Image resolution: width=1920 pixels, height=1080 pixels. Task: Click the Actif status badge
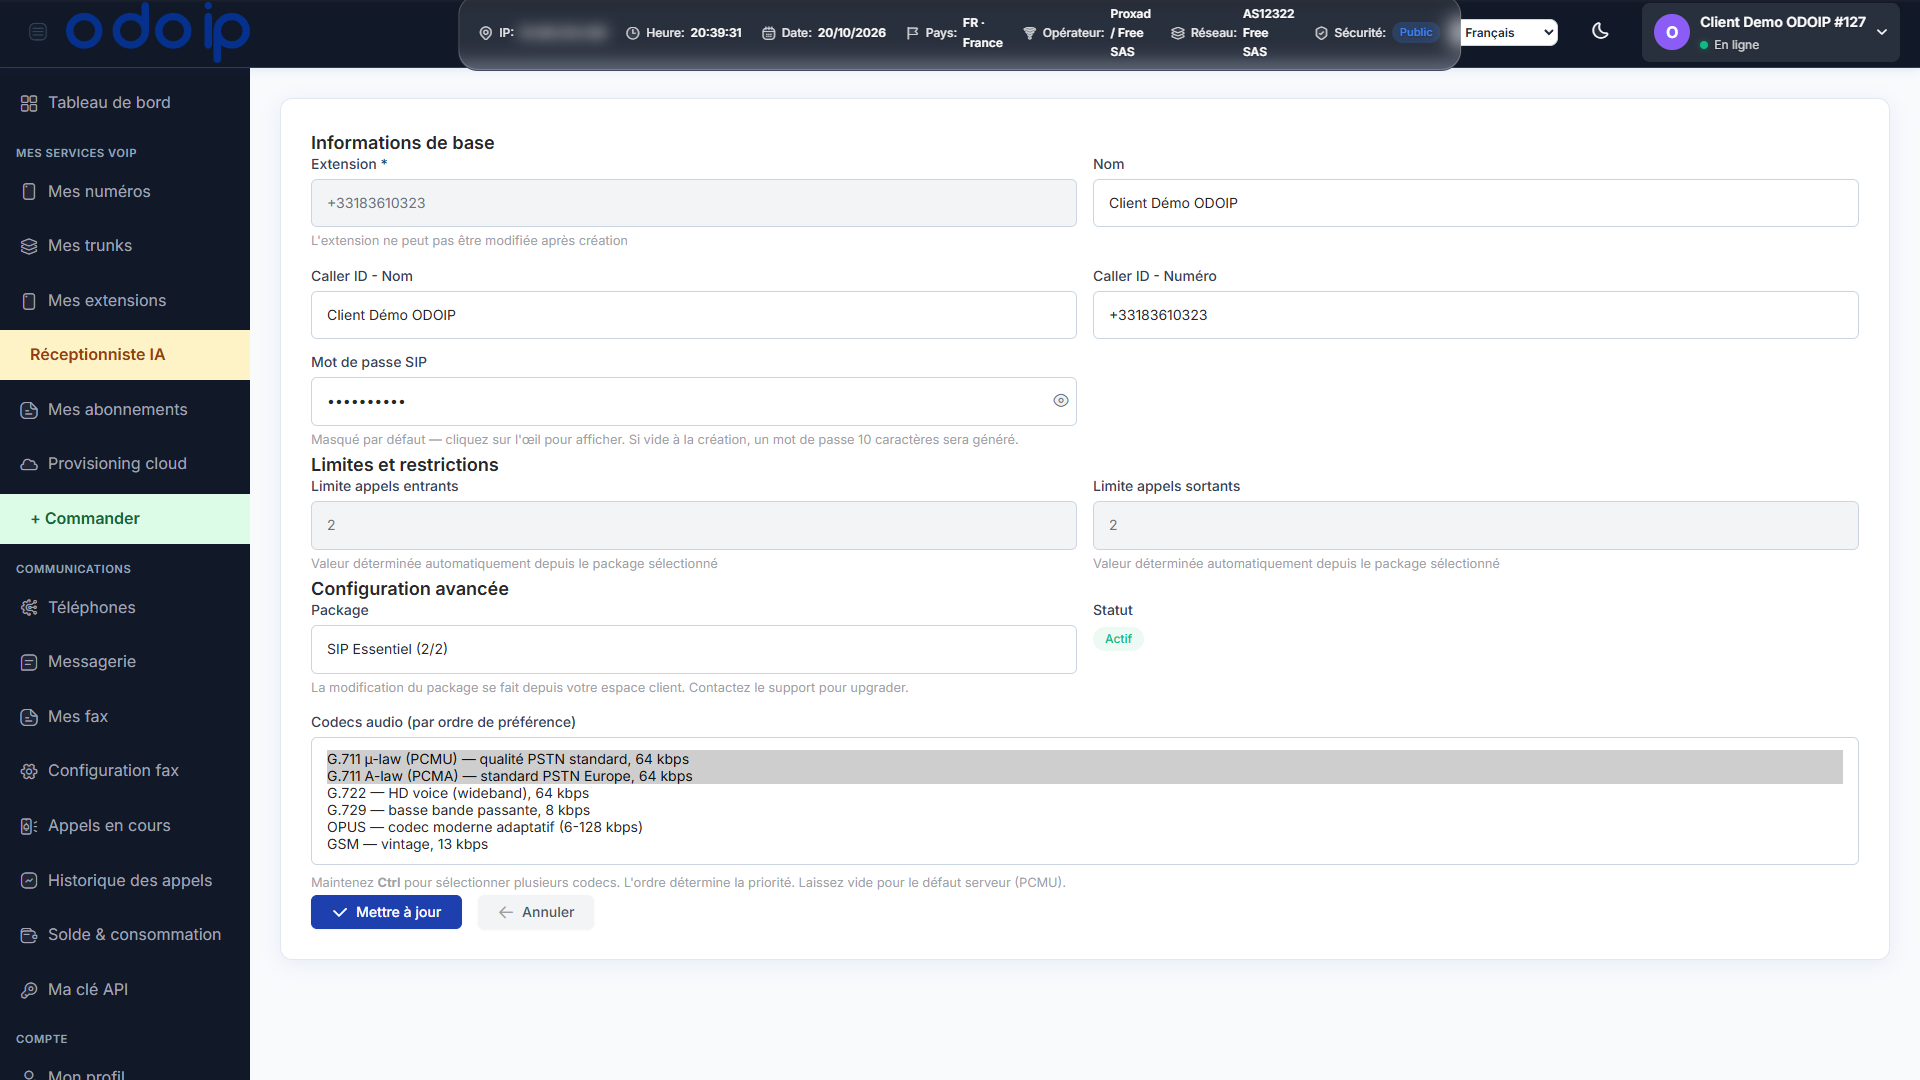(x=1118, y=639)
